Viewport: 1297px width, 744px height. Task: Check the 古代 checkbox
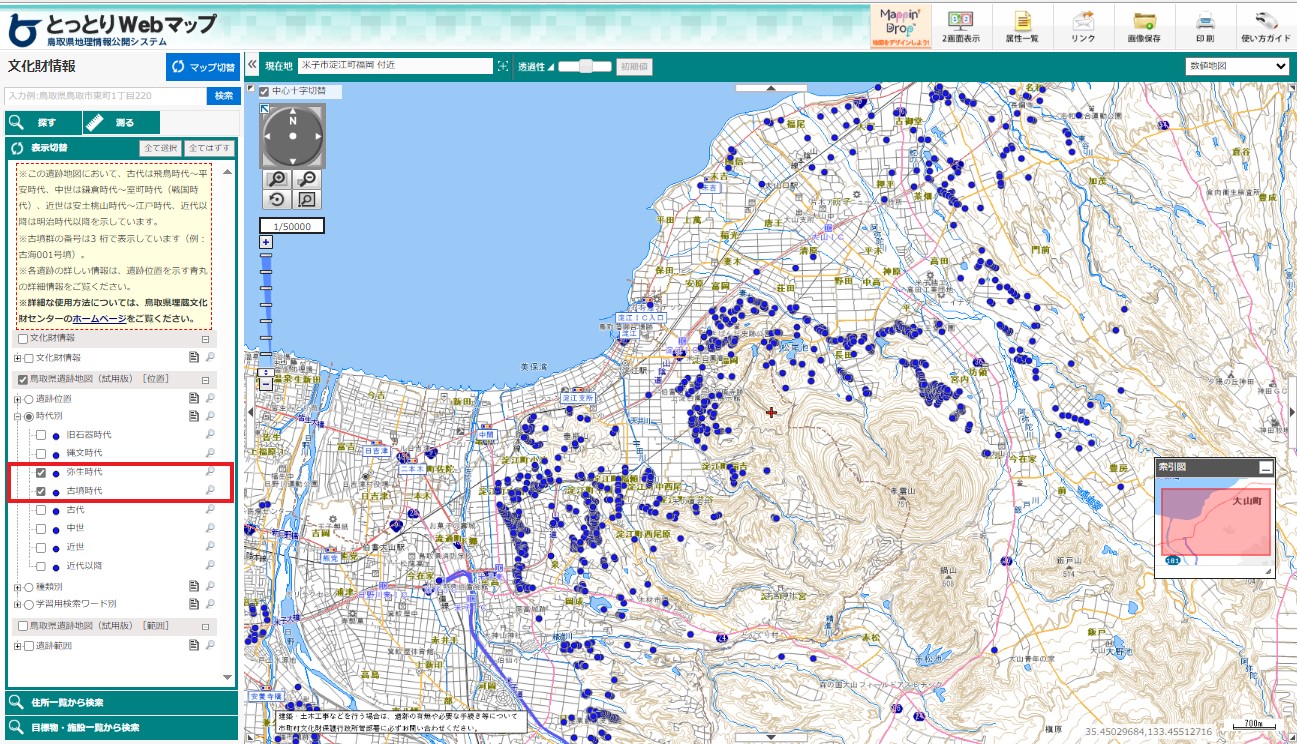coord(41,510)
